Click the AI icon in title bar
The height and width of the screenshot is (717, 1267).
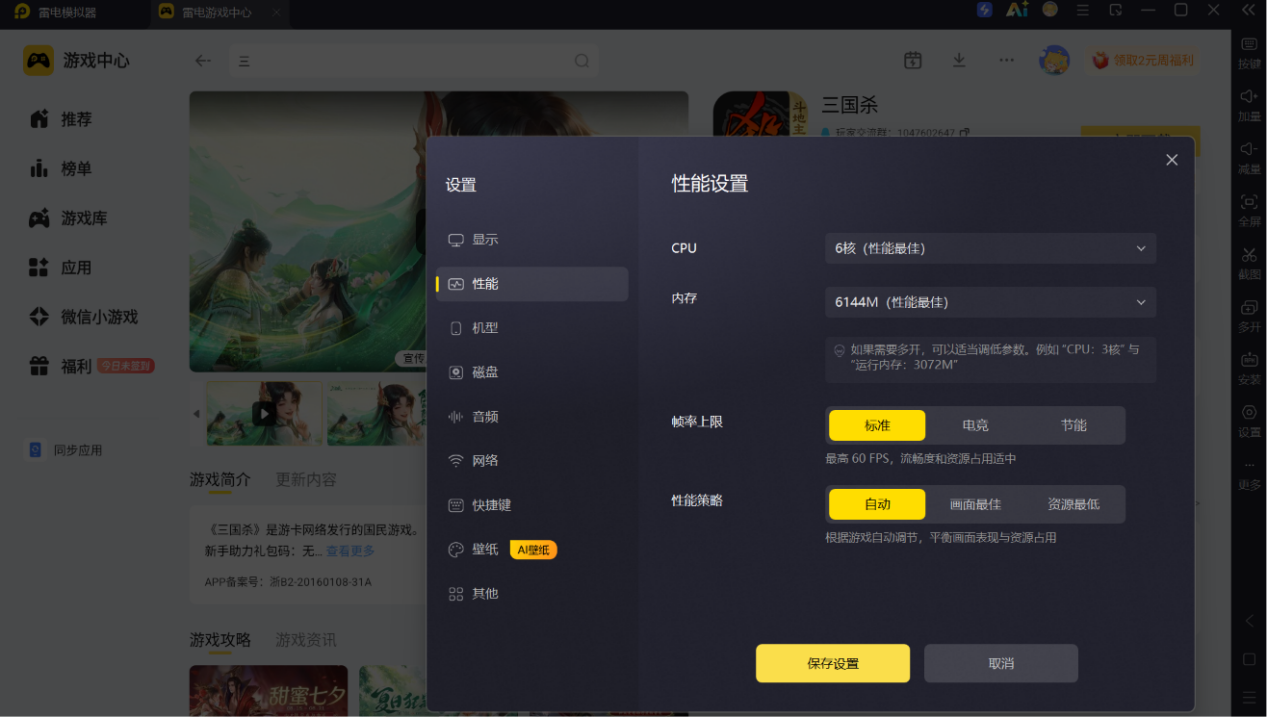1017,10
